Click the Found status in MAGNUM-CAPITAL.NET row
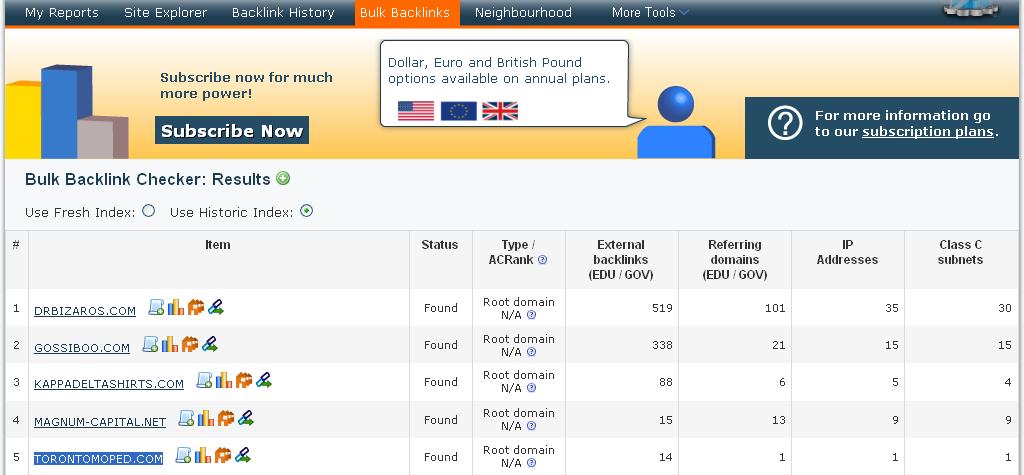 [x=441, y=419]
